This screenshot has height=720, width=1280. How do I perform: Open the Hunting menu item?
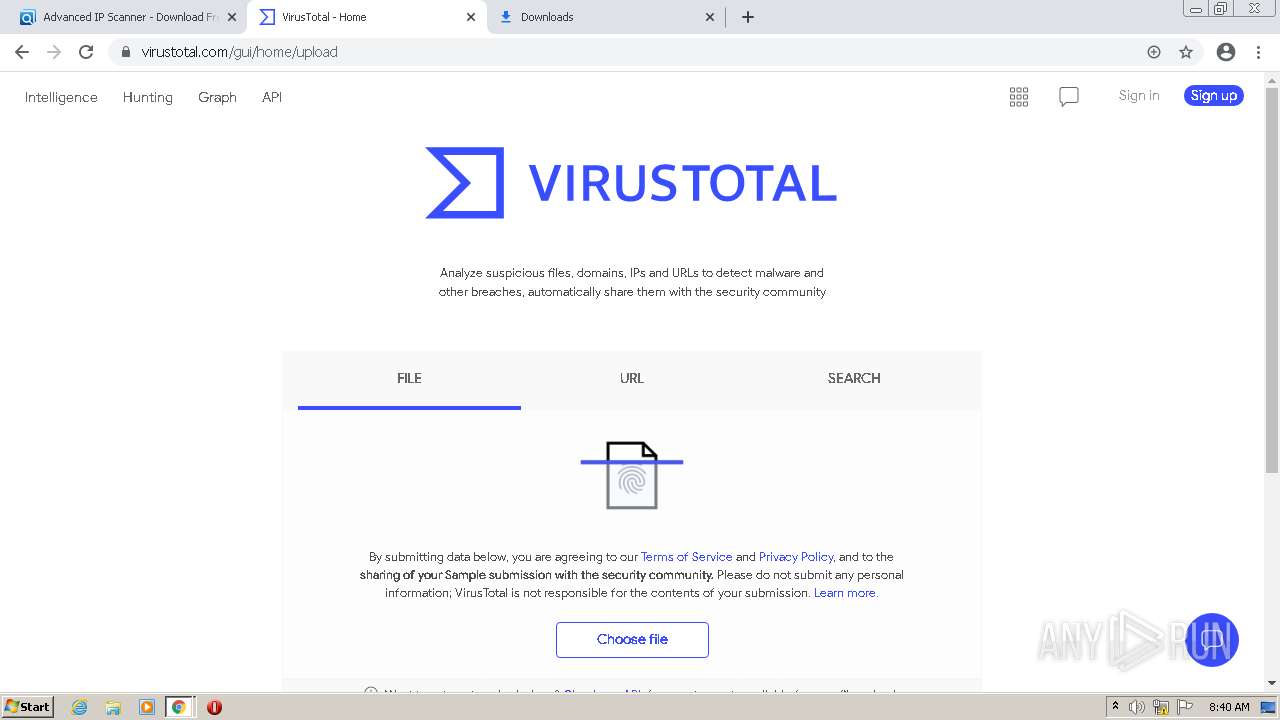point(148,97)
